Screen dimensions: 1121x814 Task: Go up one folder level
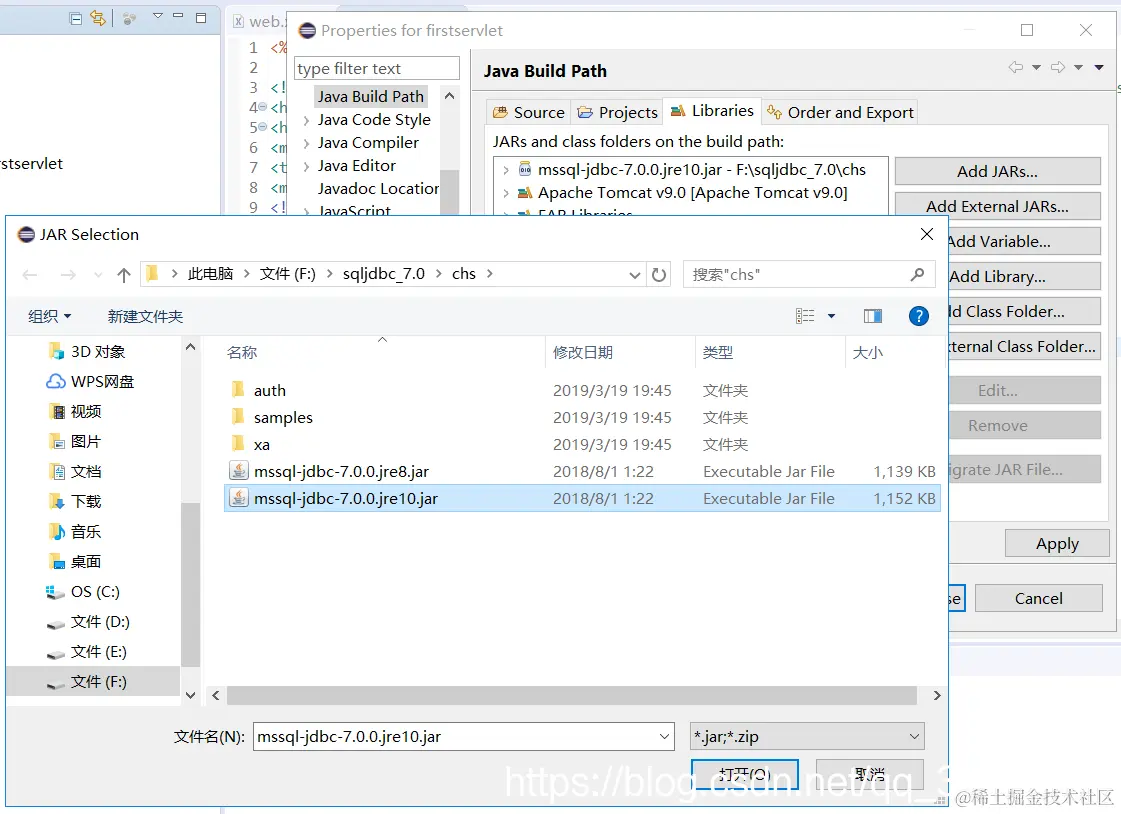(x=124, y=275)
